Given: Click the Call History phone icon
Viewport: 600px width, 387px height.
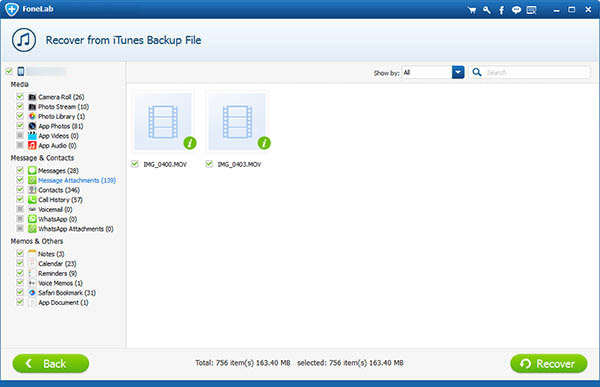Looking at the screenshot, I should click(32, 199).
